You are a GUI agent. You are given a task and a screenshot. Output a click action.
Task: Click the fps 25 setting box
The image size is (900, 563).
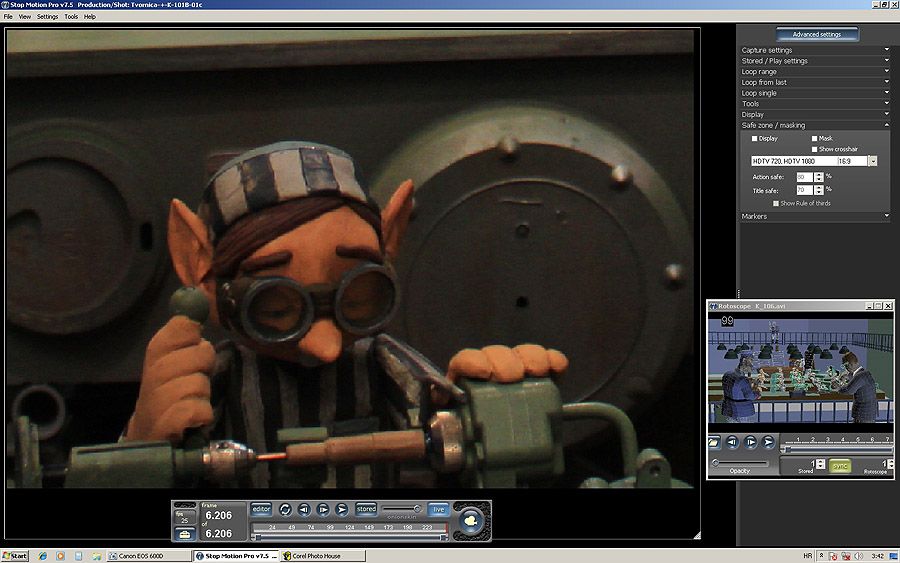(184, 518)
